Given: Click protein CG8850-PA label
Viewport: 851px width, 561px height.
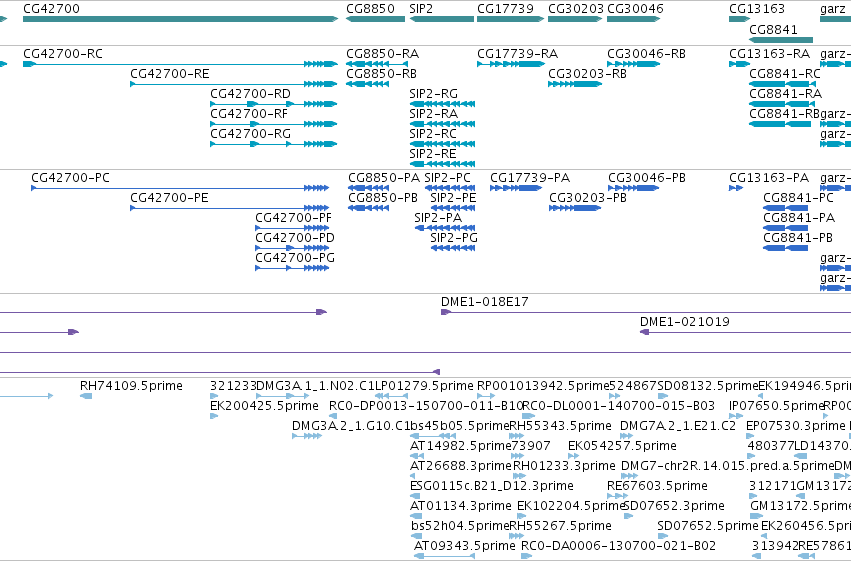Looking at the screenshot, I should coord(384,178).
